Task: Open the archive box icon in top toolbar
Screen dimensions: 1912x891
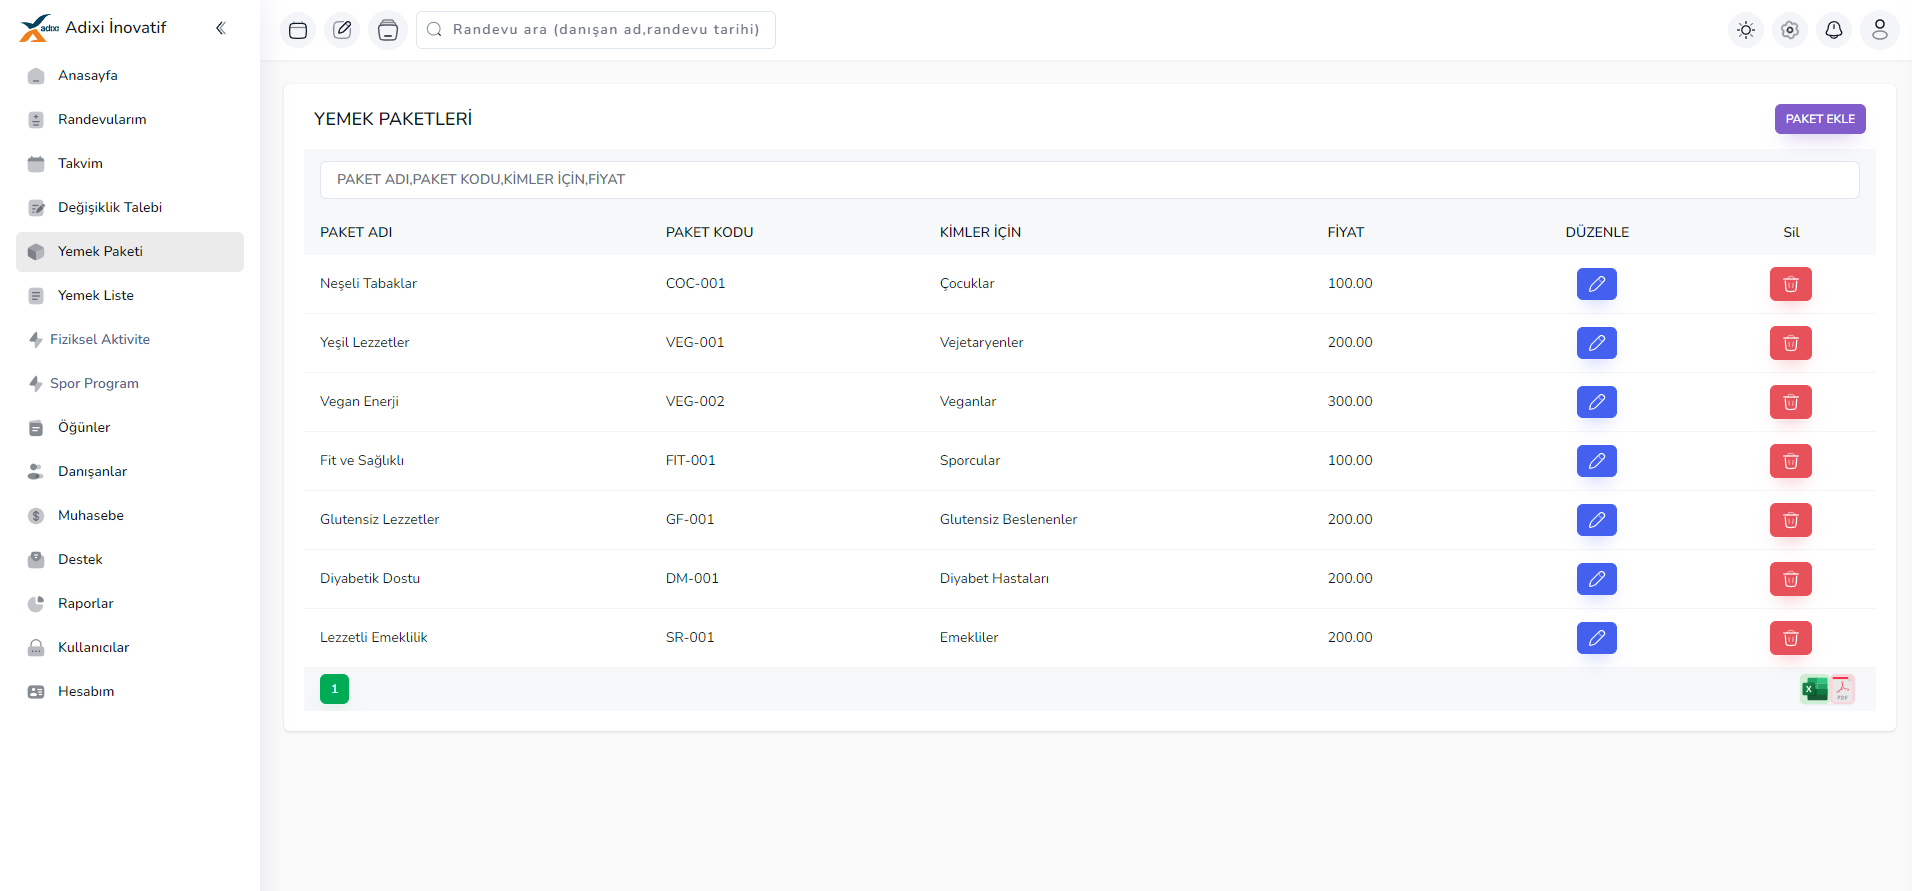Action: pos(388,30)
